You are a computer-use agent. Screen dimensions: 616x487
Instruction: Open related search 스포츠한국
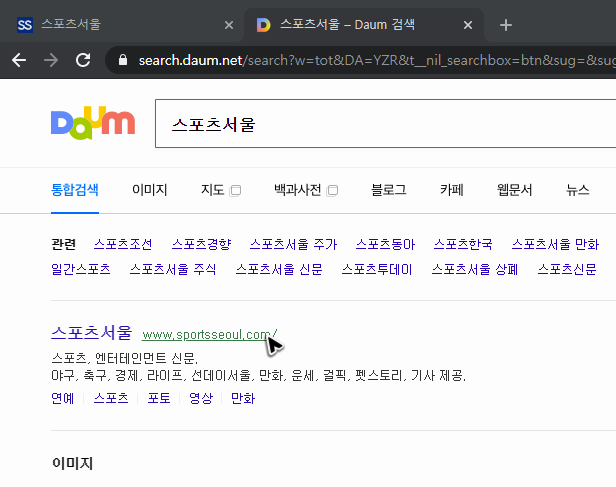463,244
